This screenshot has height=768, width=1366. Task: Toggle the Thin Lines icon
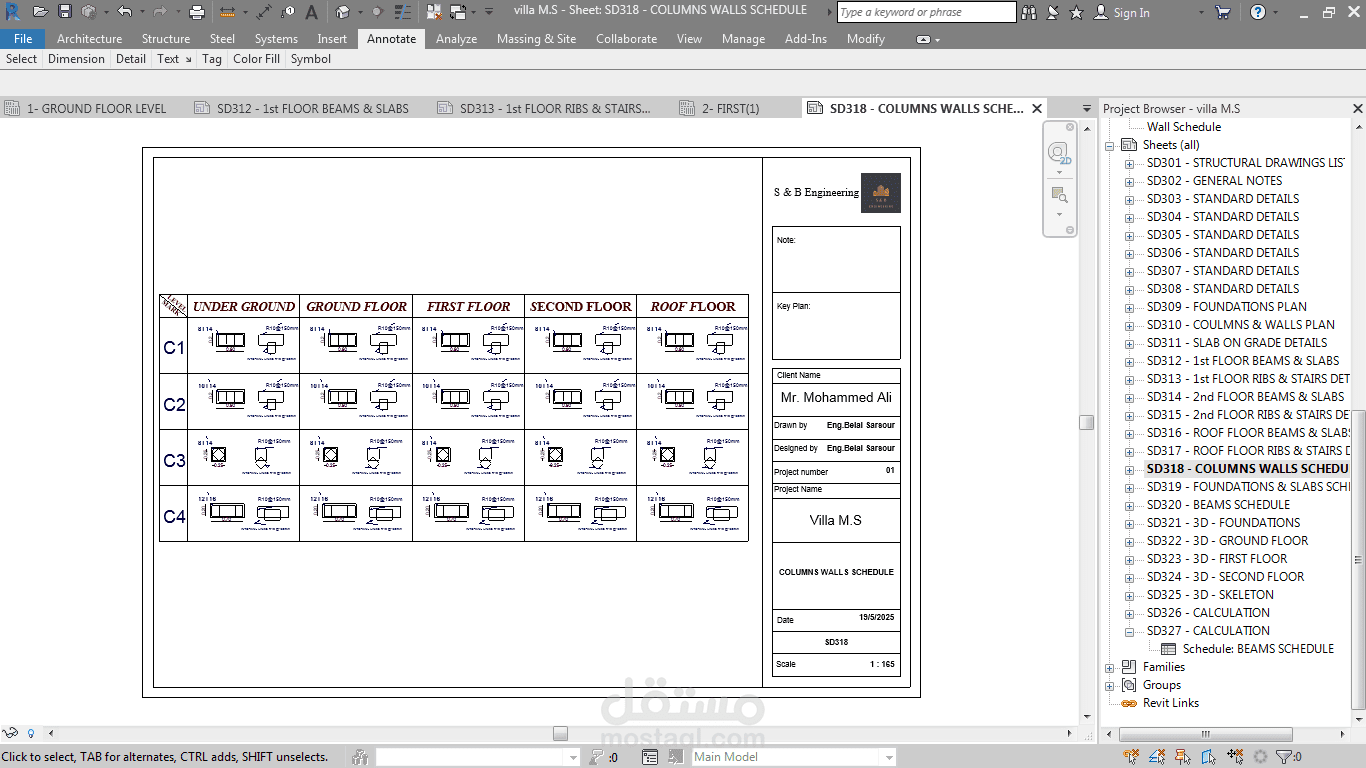click(402, 12)
